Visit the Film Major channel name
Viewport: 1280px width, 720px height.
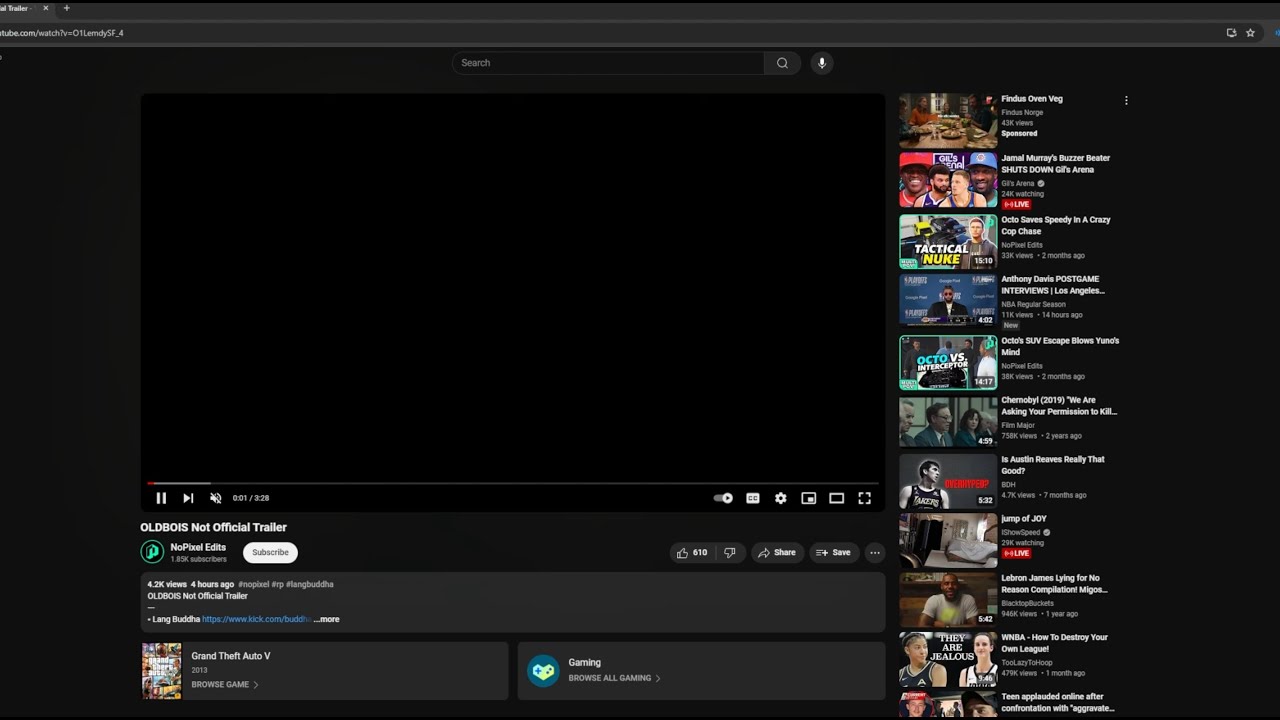1018,425
